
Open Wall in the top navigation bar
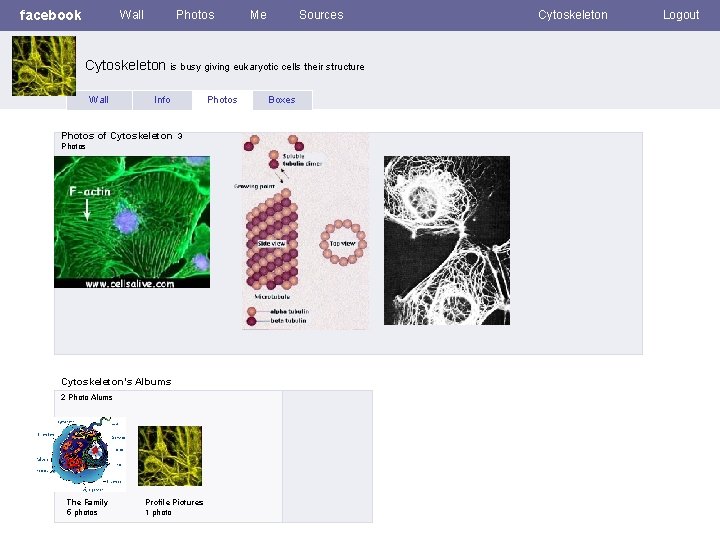(x=131, y=15)
